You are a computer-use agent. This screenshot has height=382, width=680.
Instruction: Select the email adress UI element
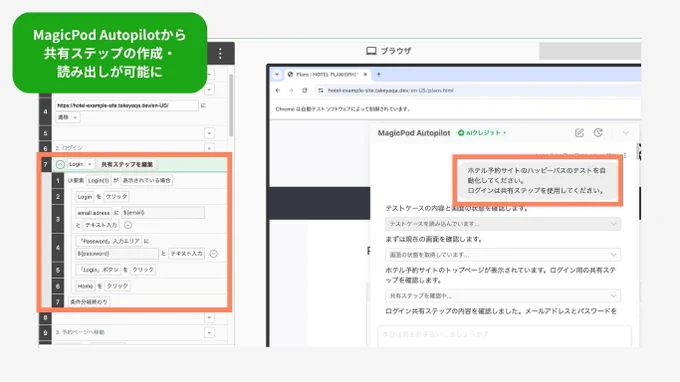94,212
